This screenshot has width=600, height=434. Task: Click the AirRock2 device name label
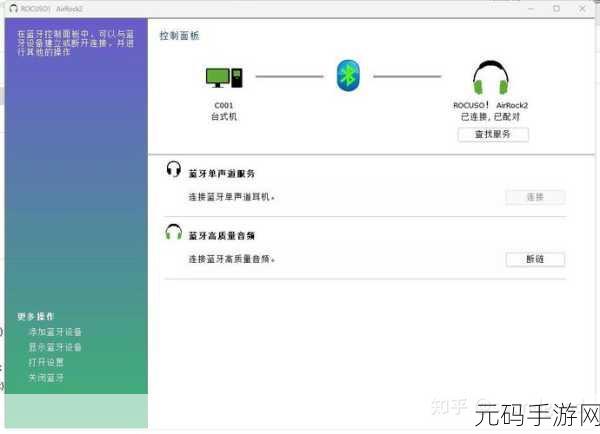491,105
